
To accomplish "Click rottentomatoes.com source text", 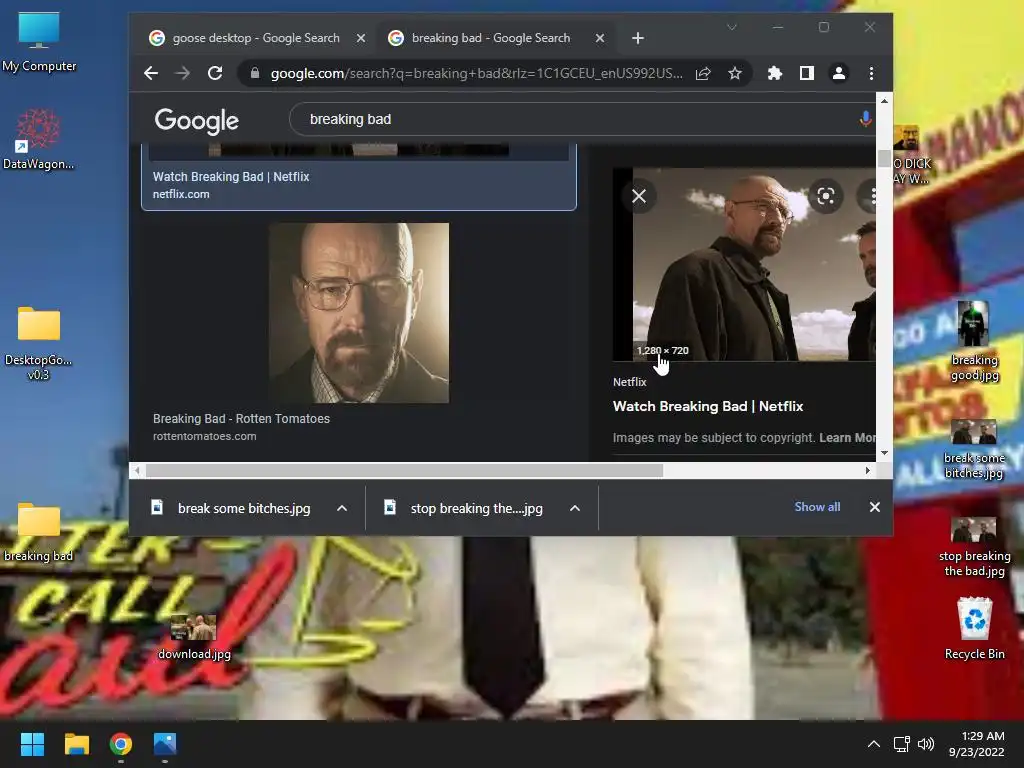I will (x=204, y=436).
